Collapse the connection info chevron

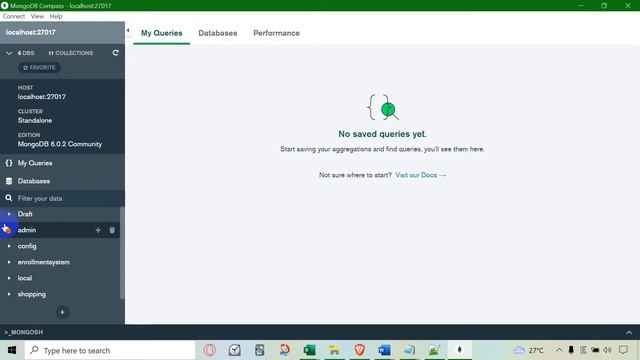[9, 53]
